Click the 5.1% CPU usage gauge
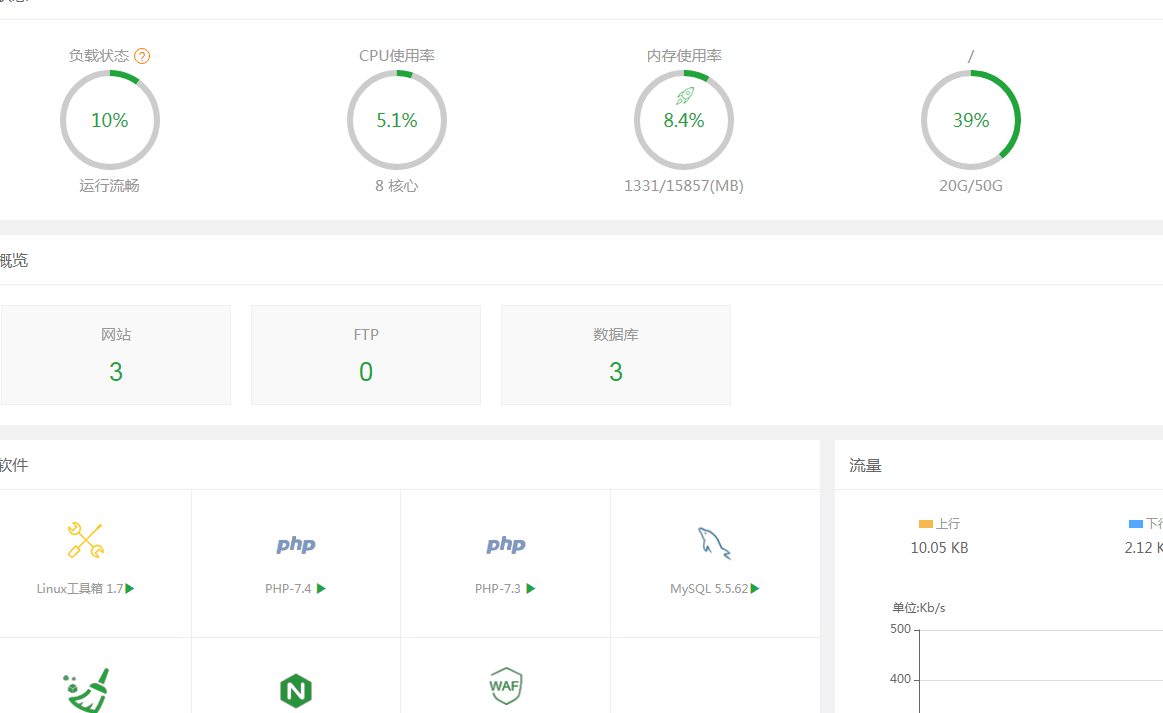This screenshot has width=1163, height=713. (x=397, y=120)
